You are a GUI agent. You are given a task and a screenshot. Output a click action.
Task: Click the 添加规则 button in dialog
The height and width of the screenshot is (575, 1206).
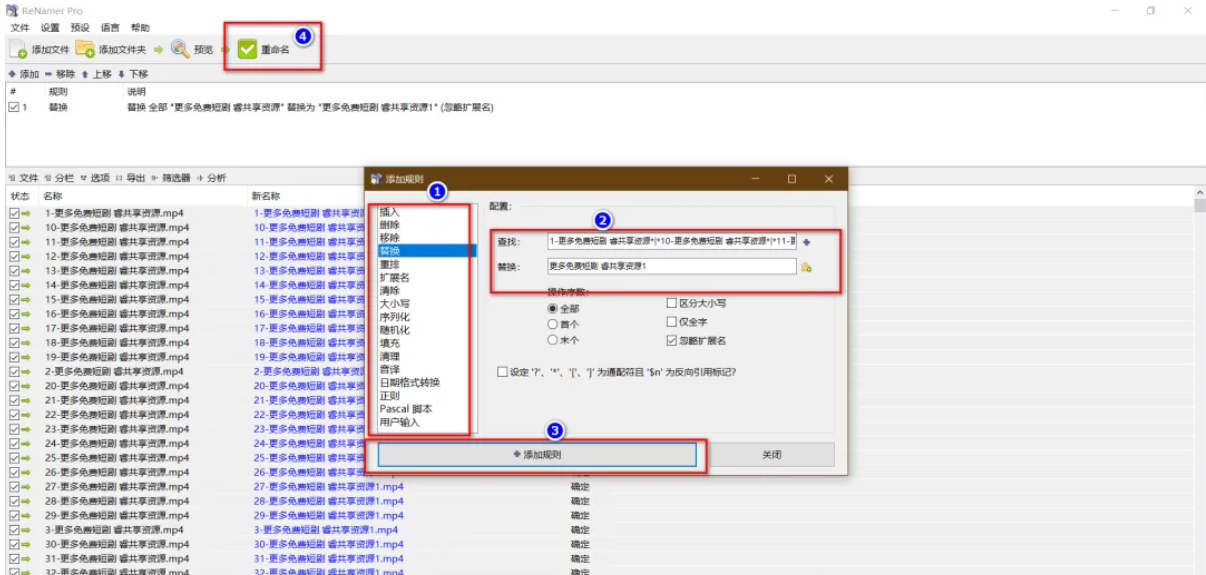coord(537,454)
